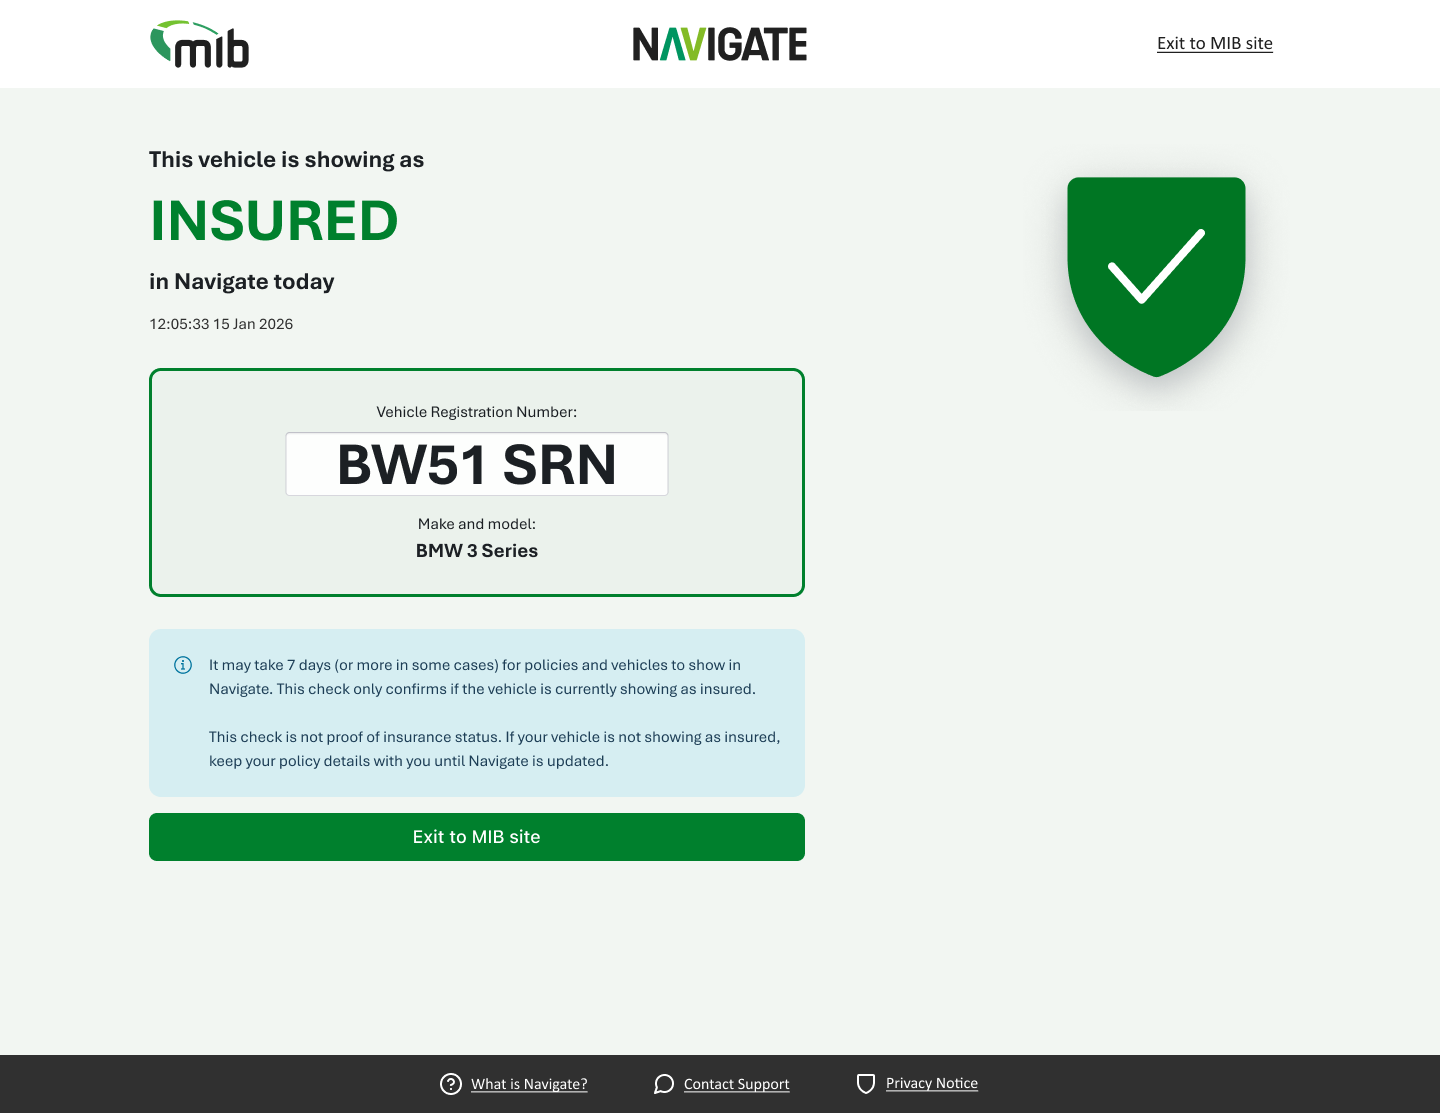Click the 'Vehicle Registration Number:' label
Viewport: 1440px width, 1113px height.
click(477, 412)
